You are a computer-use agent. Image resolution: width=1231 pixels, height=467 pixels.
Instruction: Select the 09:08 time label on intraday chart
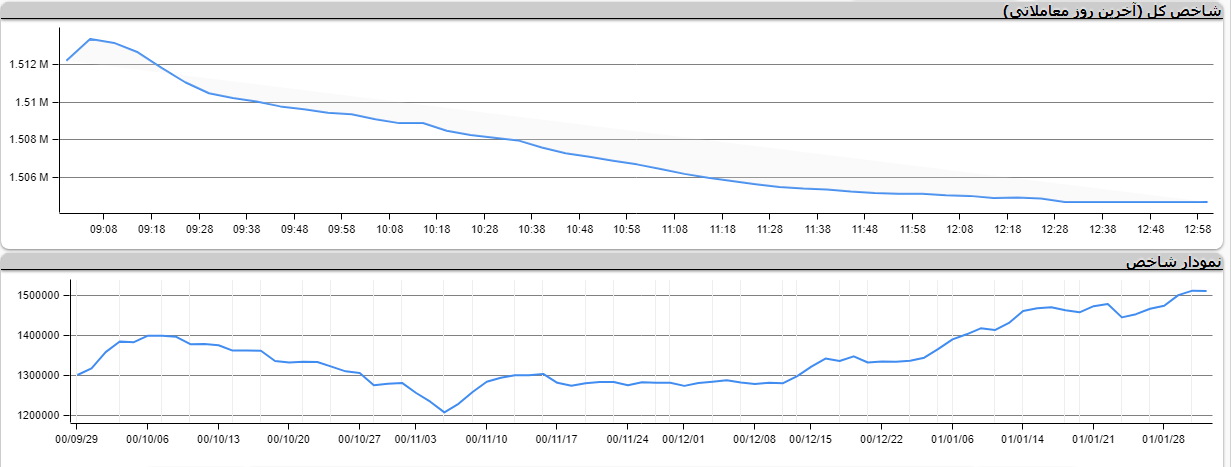tap(104, 229)
